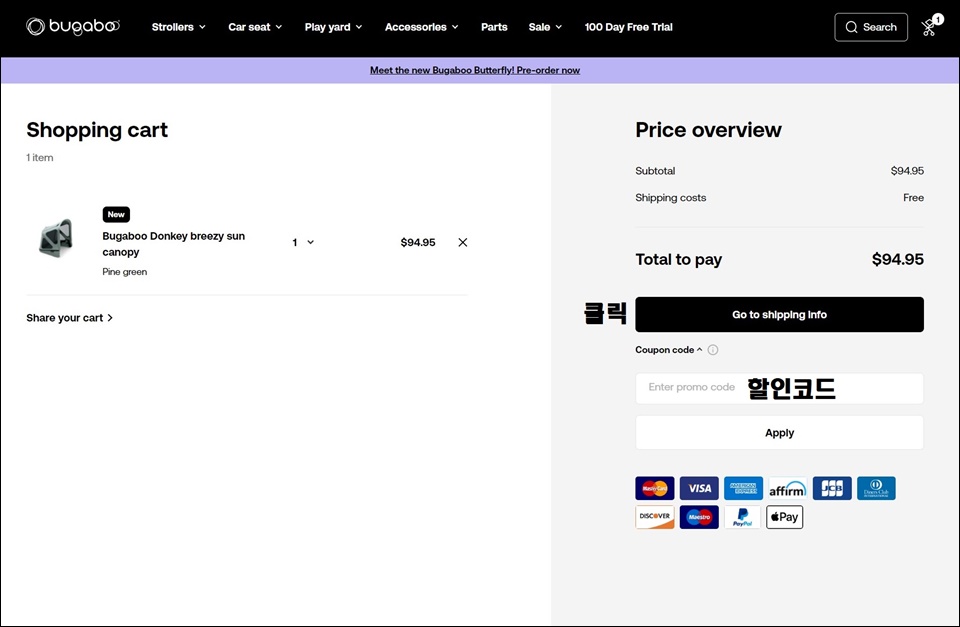
Task: Select the PayPal payment icon
Action: [x=742, y=517]
